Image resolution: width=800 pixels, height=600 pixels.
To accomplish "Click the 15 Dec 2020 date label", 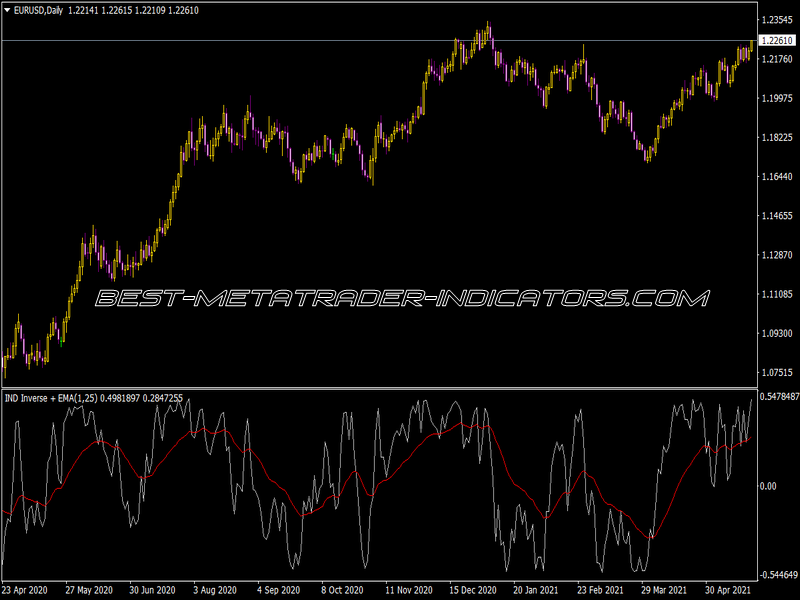I will pyautogui.click(x=472, y=590).
